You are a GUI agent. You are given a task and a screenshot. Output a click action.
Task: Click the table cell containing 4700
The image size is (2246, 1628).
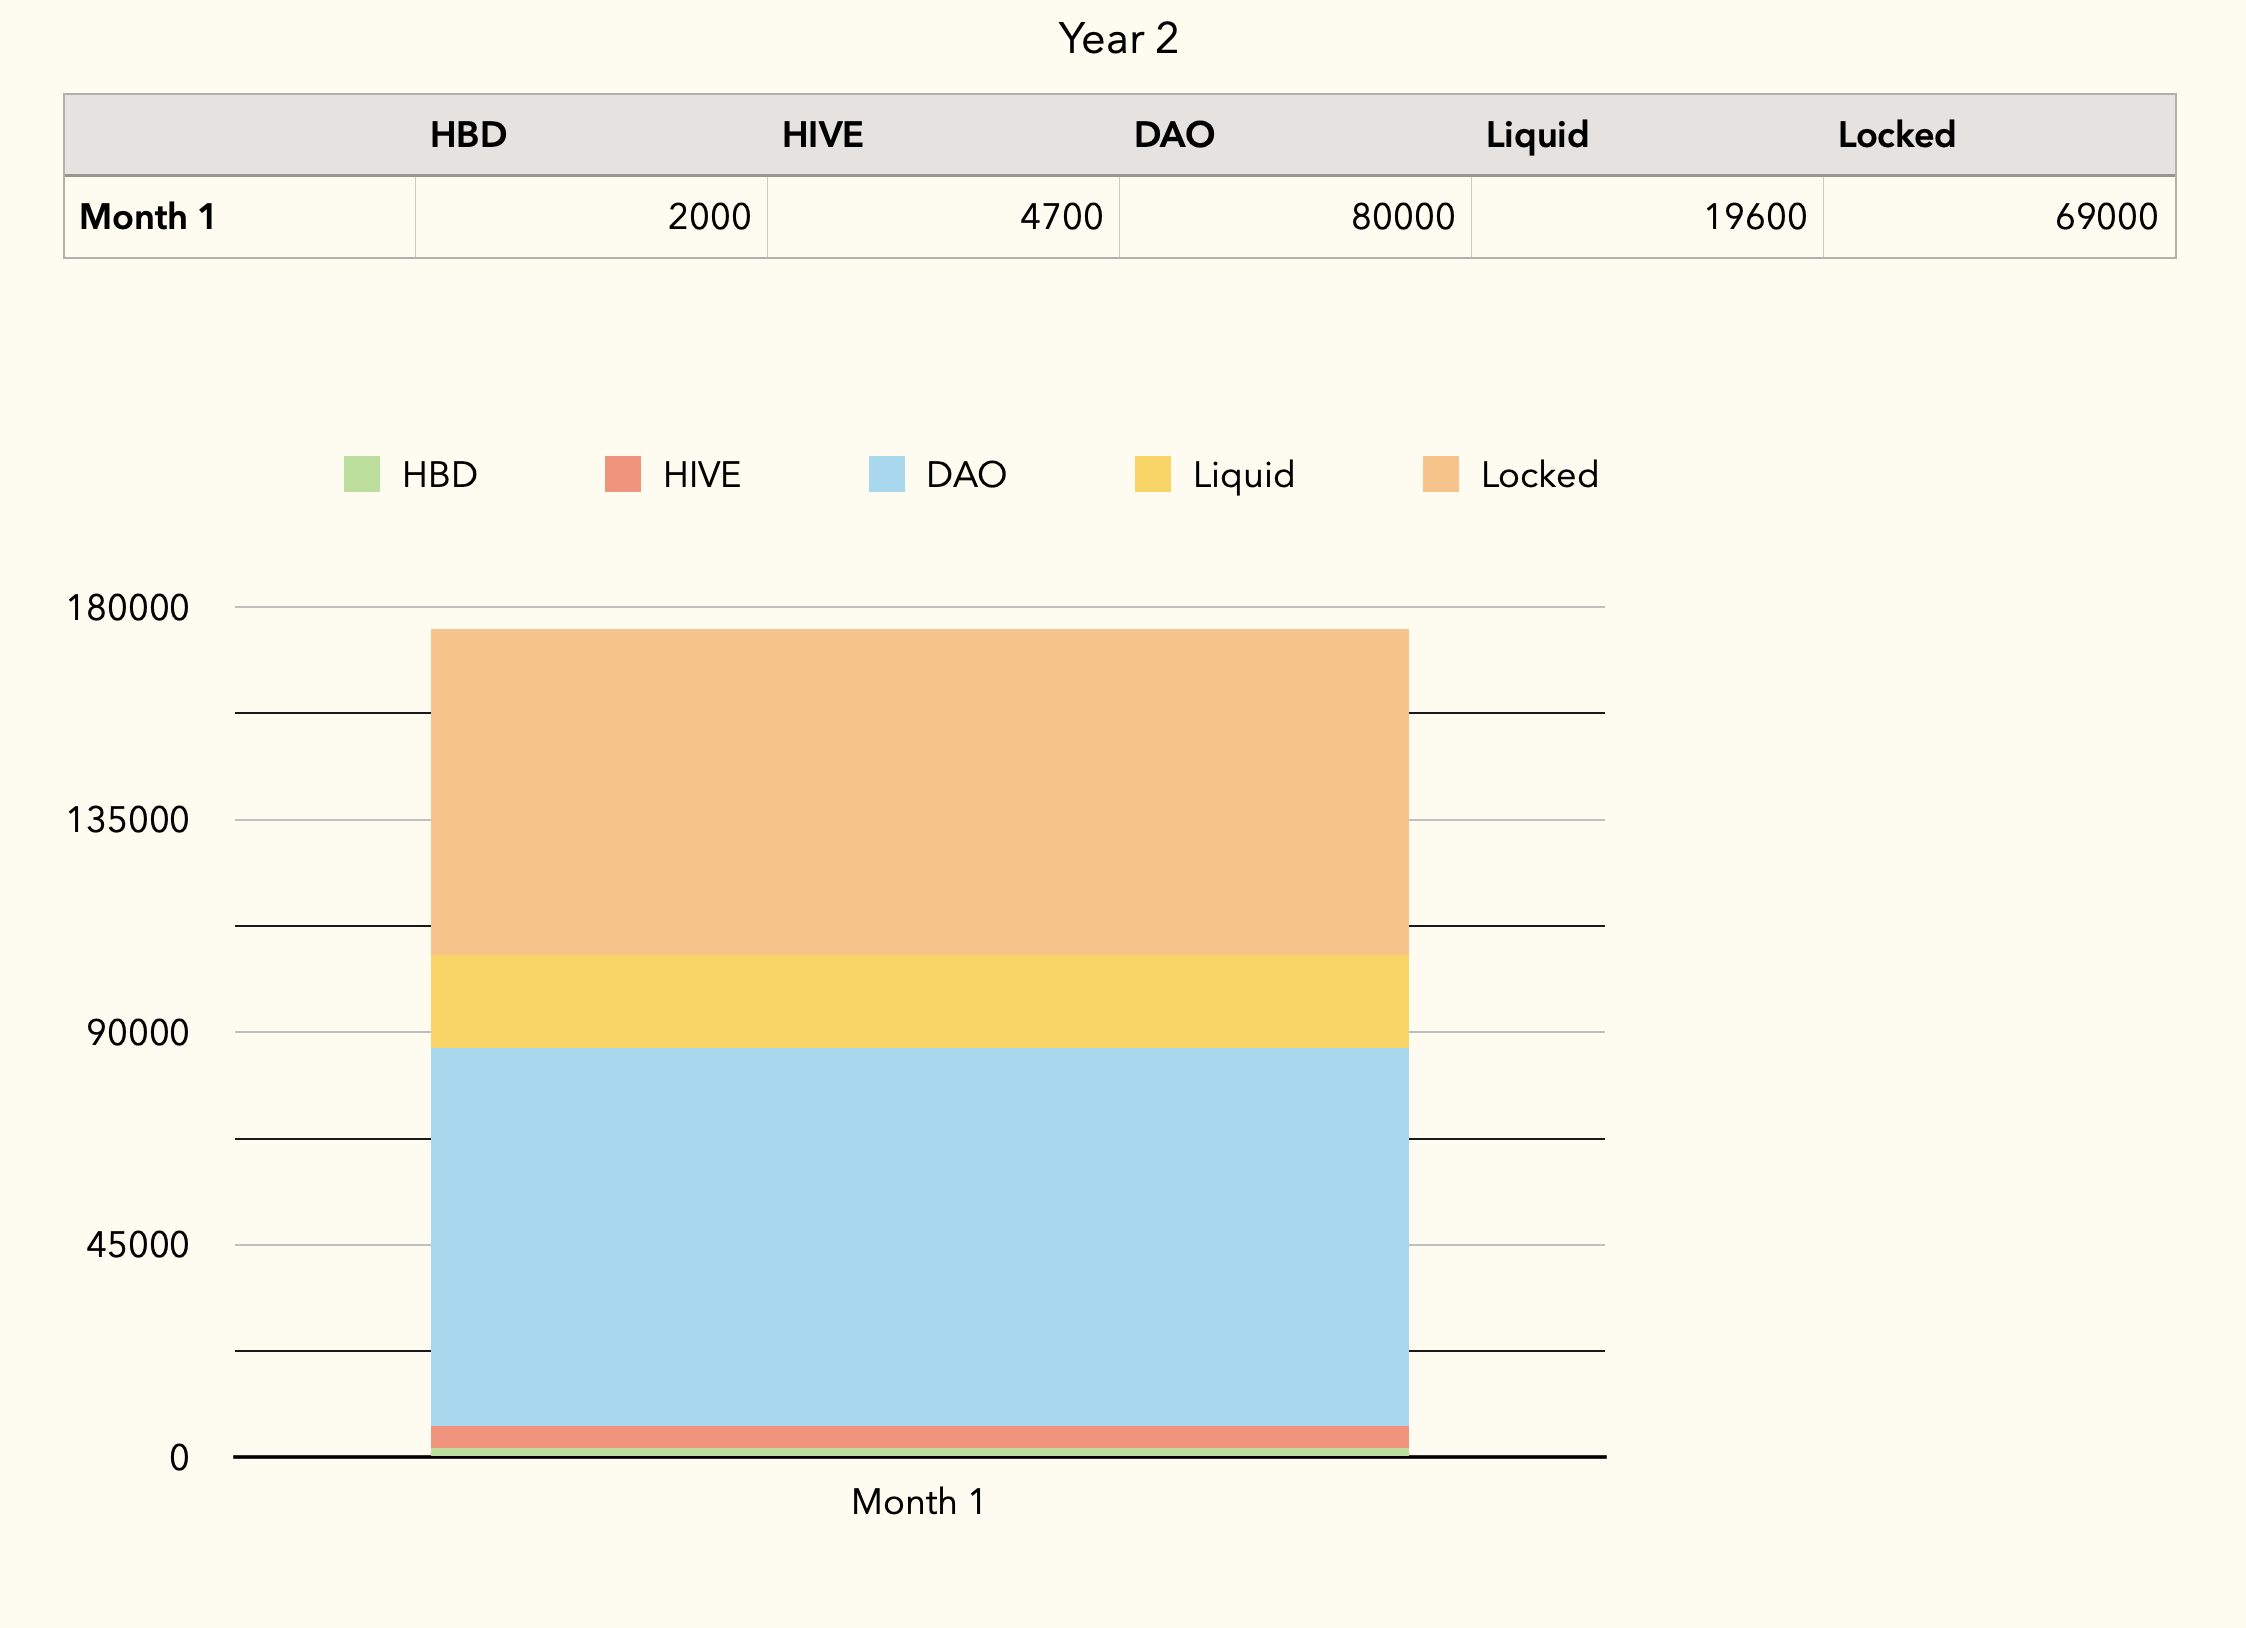[943, 217]
